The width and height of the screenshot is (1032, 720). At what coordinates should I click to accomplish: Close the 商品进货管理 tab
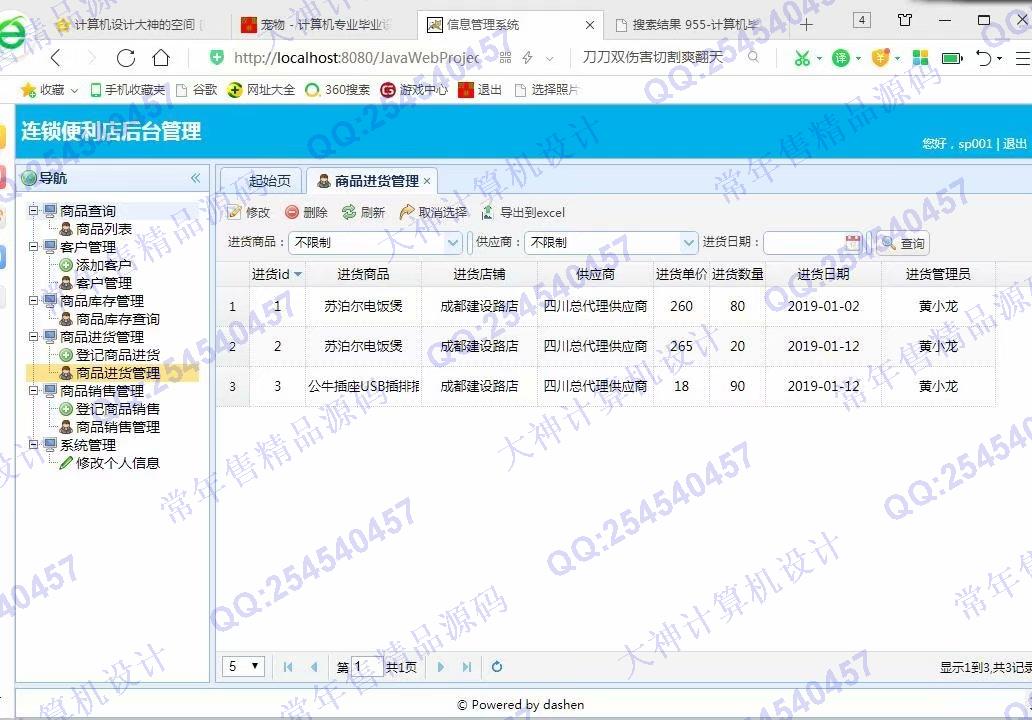point(427,181)
